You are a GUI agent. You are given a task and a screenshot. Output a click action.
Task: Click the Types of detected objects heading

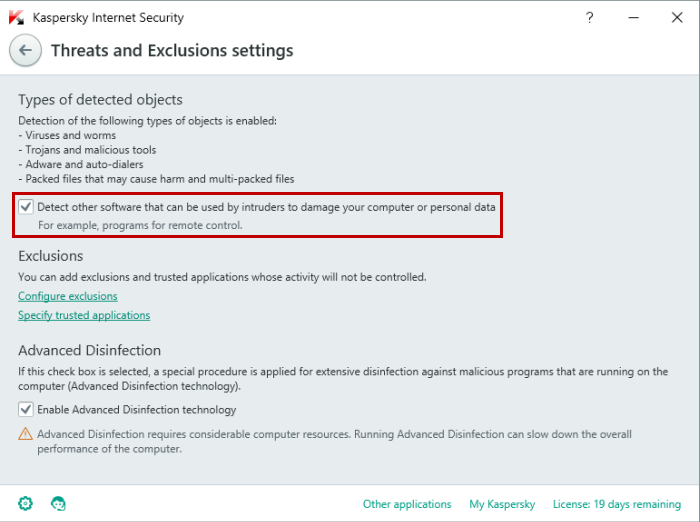(100, 100)
